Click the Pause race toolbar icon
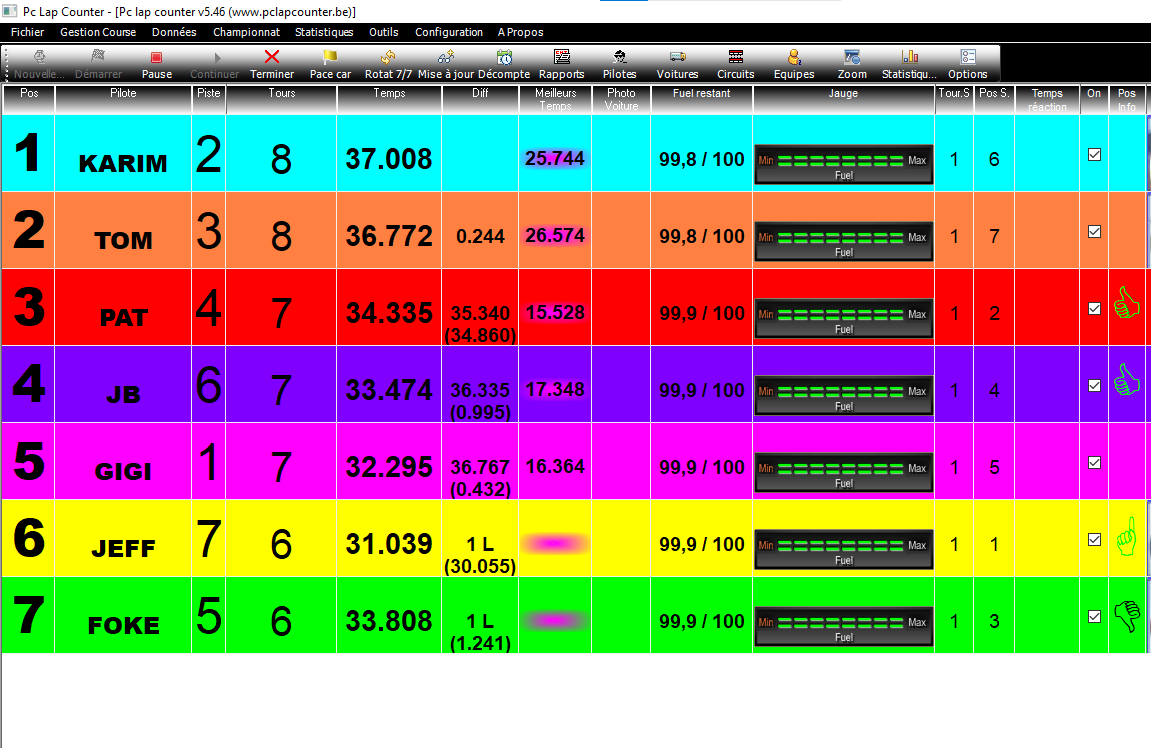The width and height of the screenshot is (1151, 748). click(x=156, y=58)
